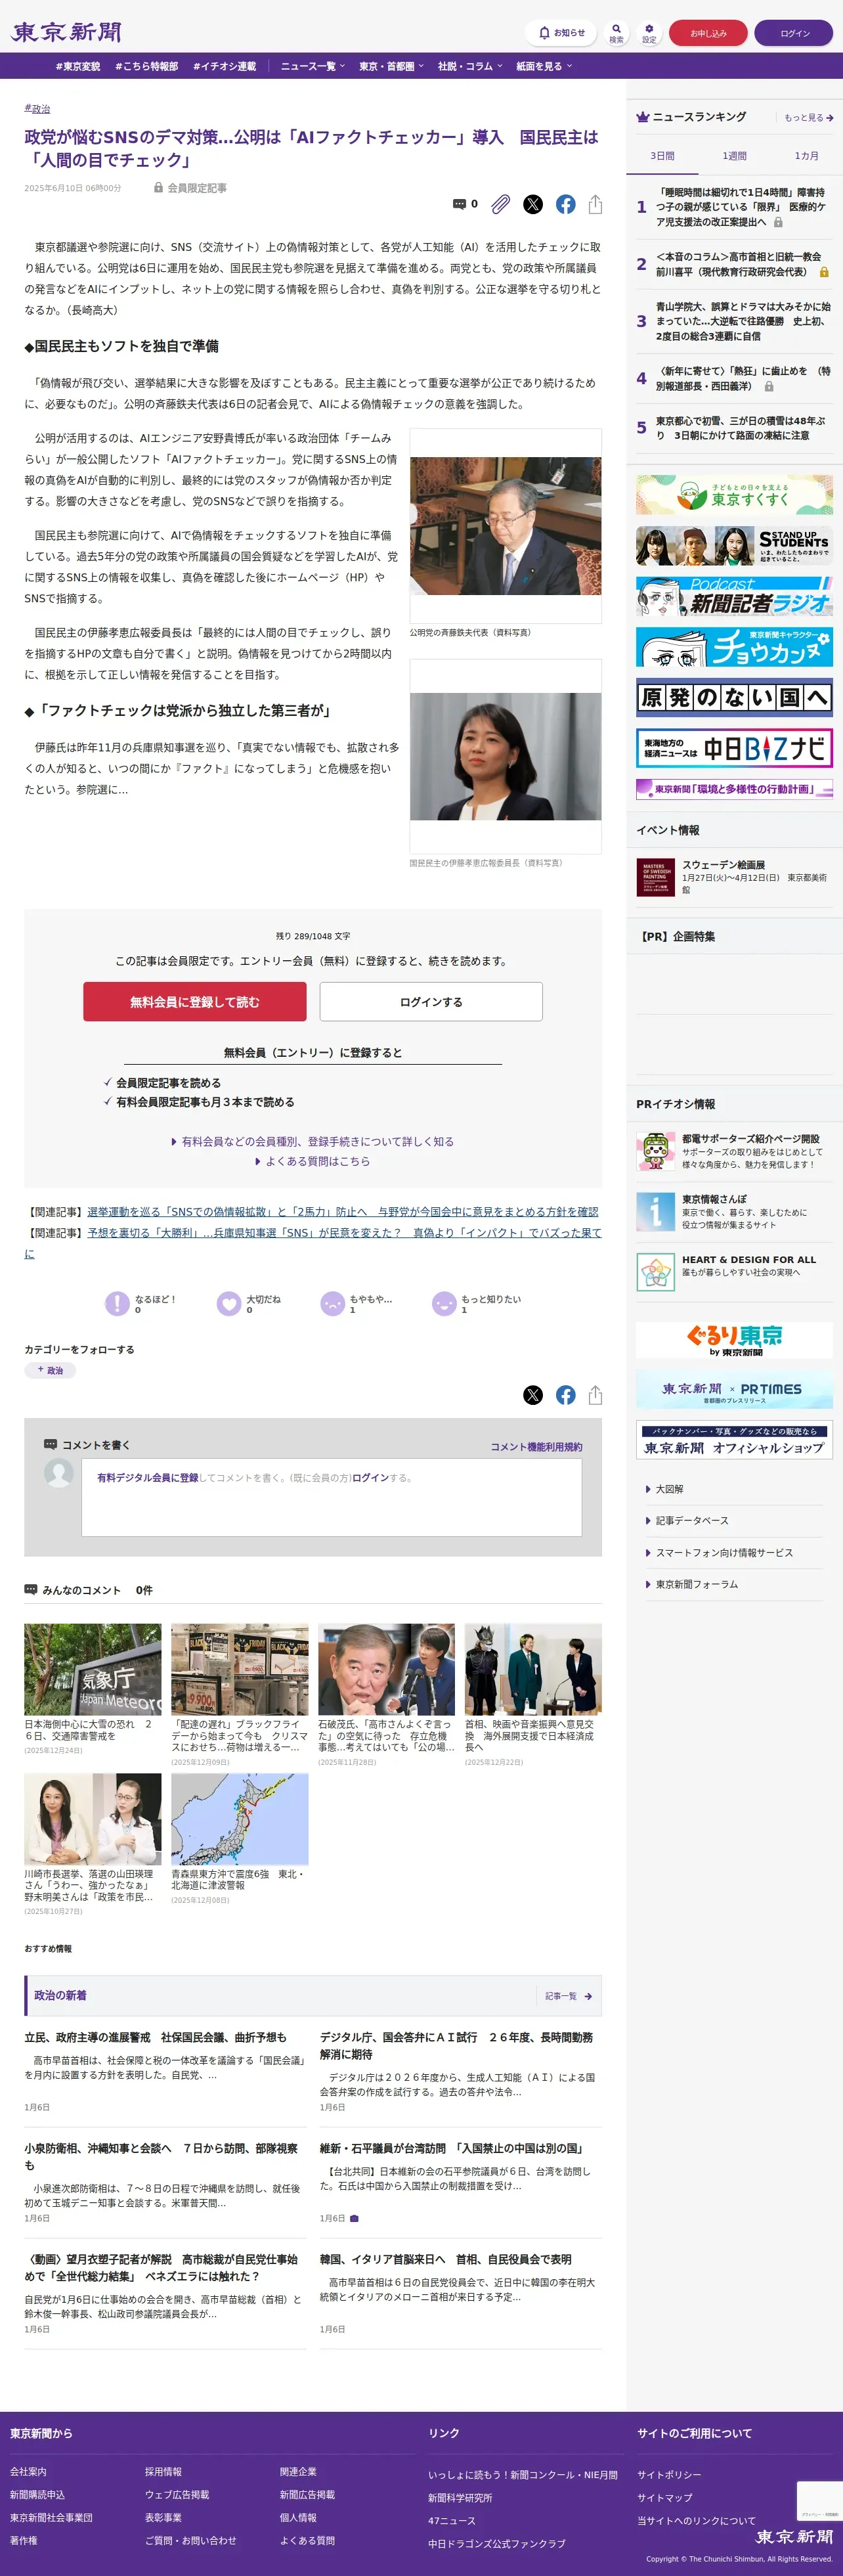Share article on Facebook near title
Screen dimensions: 843x2576
(566, 204)
